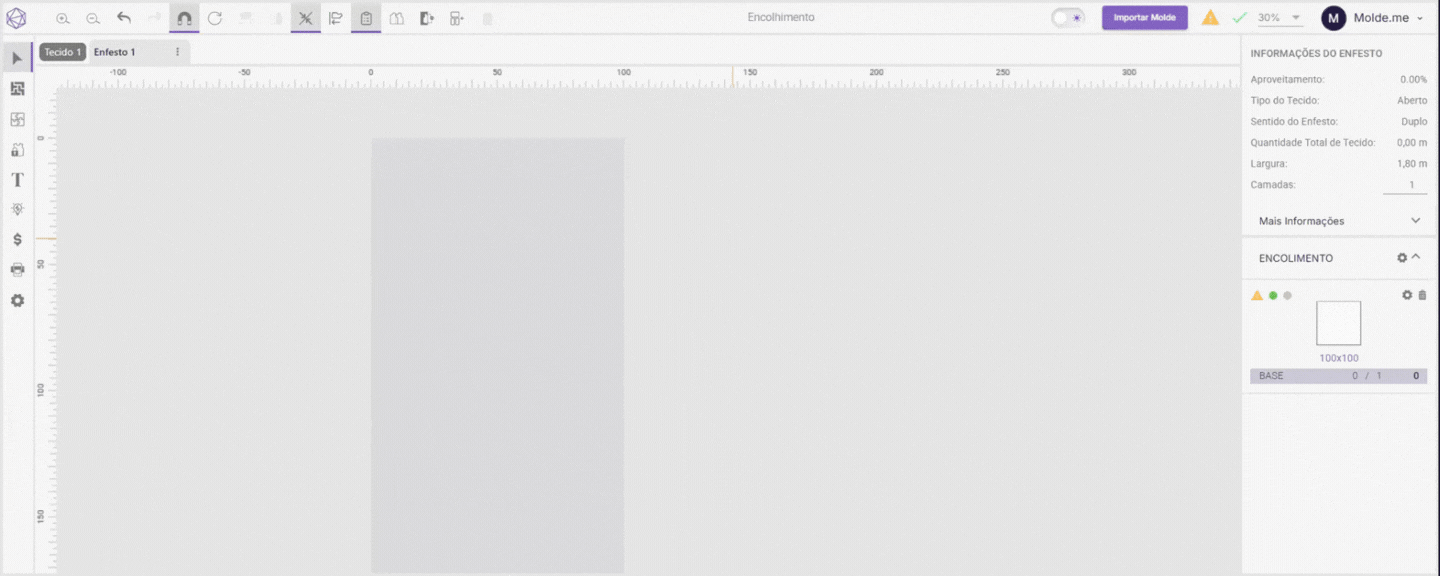Undo the last action
The image size is (1440, 576).
124,18
